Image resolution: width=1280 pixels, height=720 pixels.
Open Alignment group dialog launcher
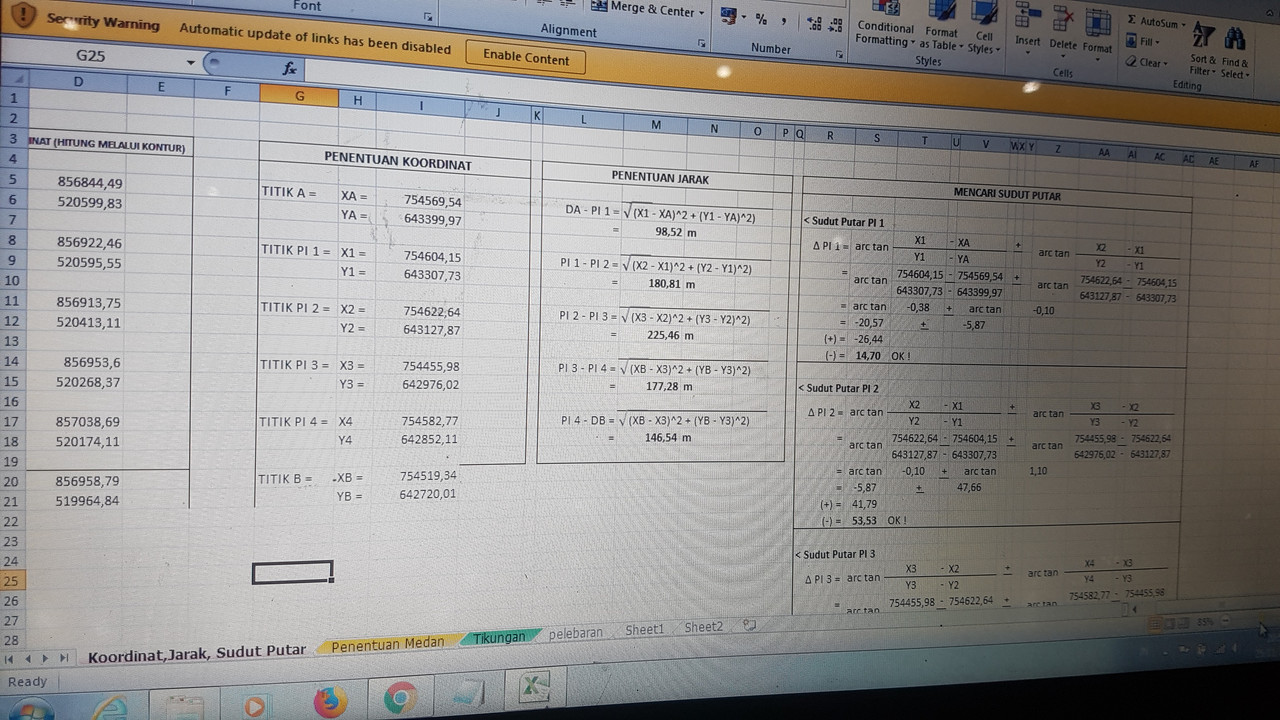[x=702, y=43]
